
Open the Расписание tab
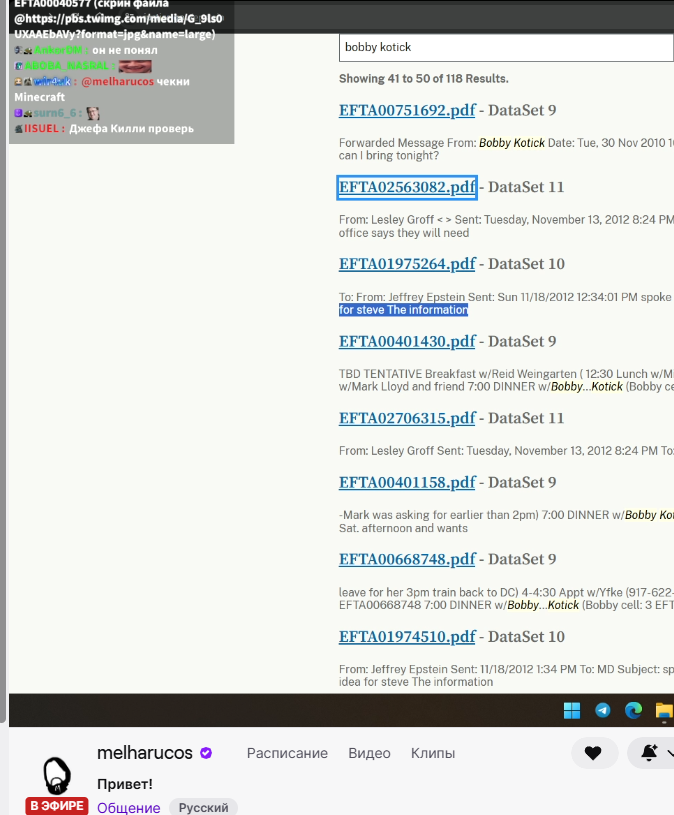click(287, 753)
